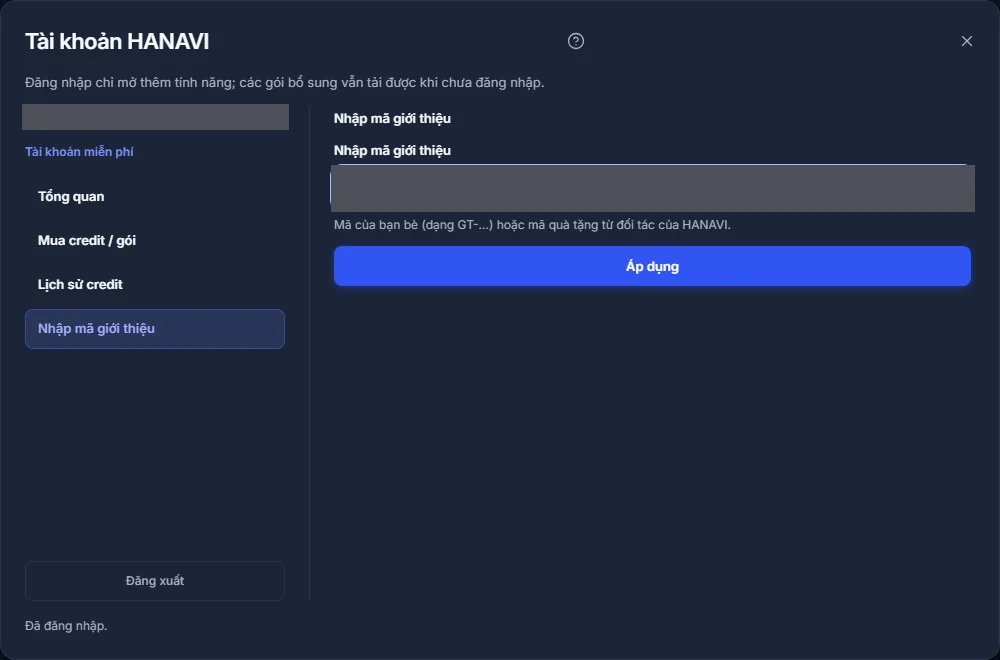Click the blue Áp dụng button
Image resolution: width=1000 pixels, height=660 pixels.
652,267
